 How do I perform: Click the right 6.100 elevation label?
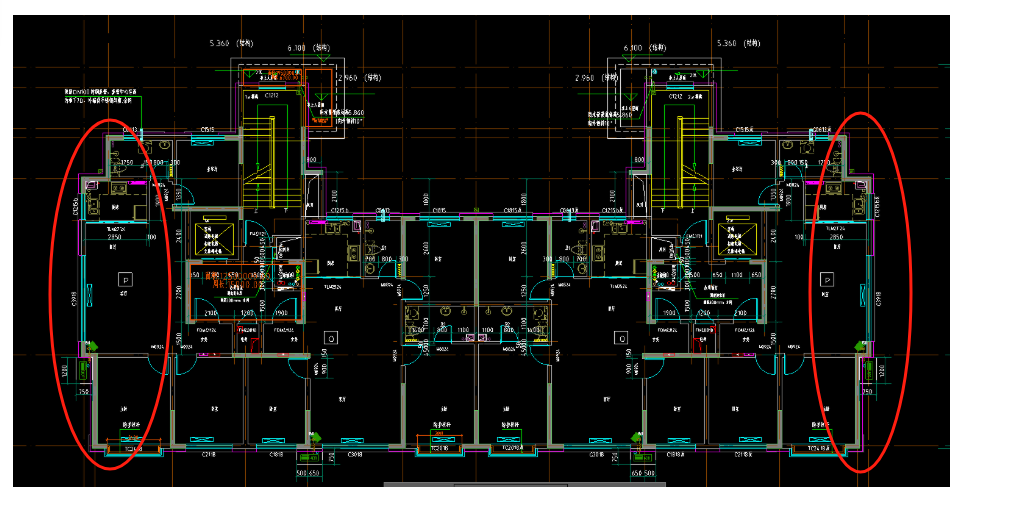point(645,48)
